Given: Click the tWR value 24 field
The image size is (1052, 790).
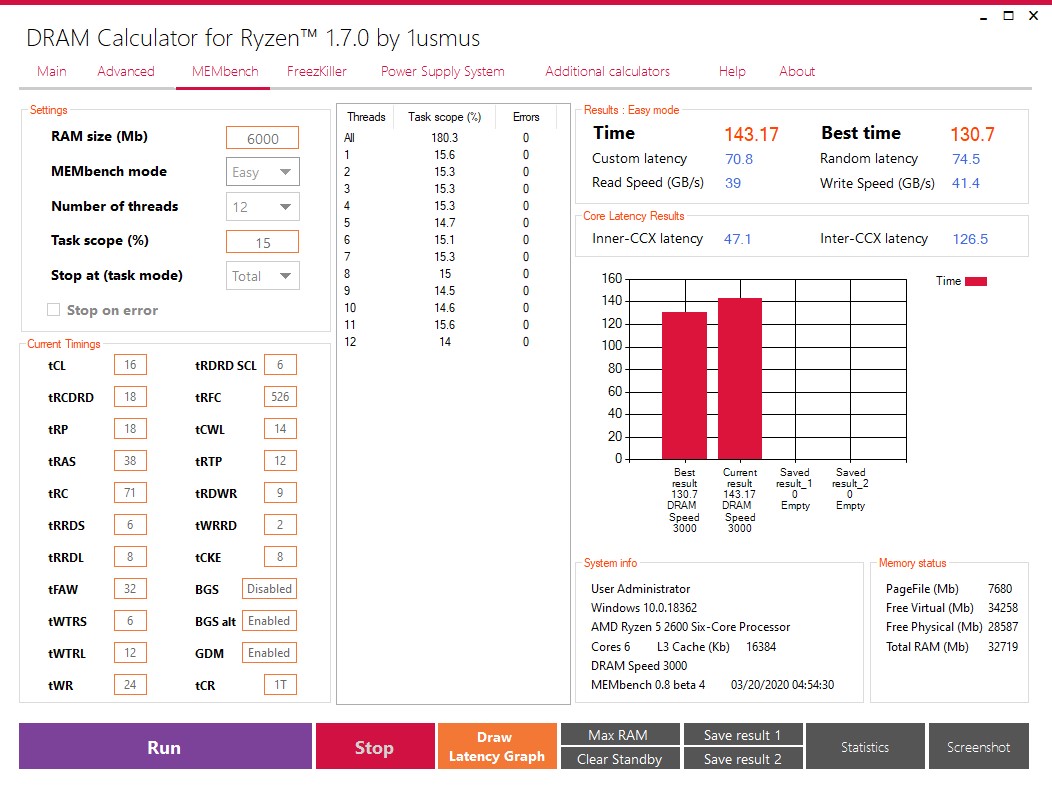Looking at the screenshot, I should pyautogui.click(x=130, y=685).
